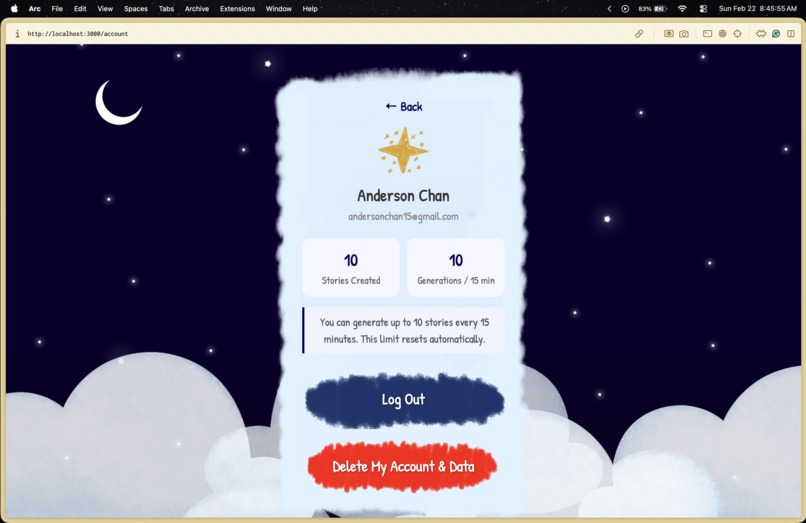This screenshot has height=523, width=806.
Task: Click the Generations / 15 min card
Action: tap(456, 267)
